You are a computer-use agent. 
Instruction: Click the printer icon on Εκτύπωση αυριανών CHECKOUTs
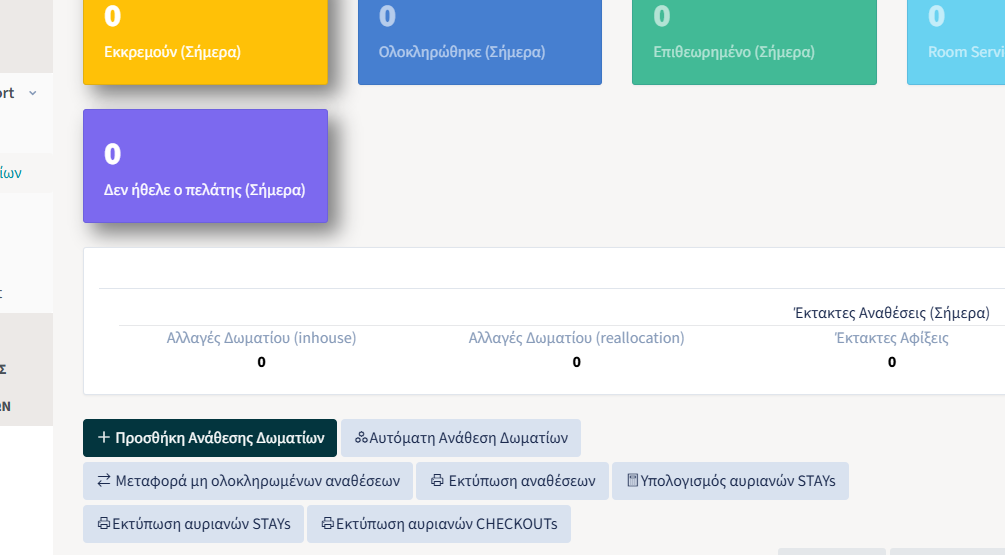click(328, 524)
